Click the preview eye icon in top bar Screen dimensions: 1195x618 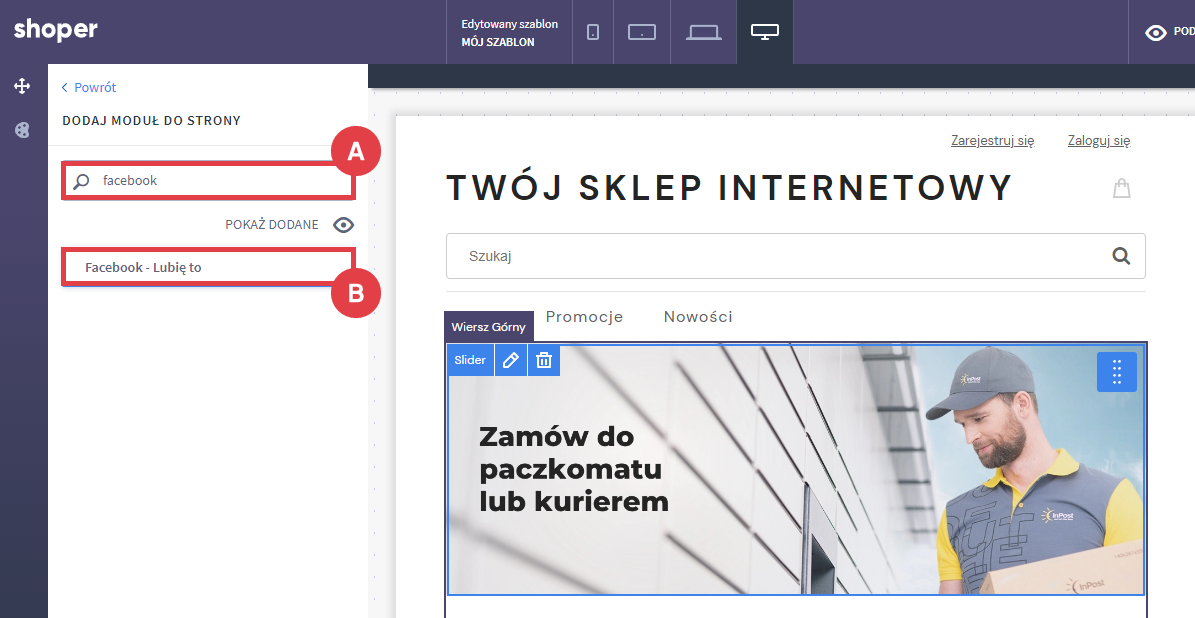(1156, 32)
